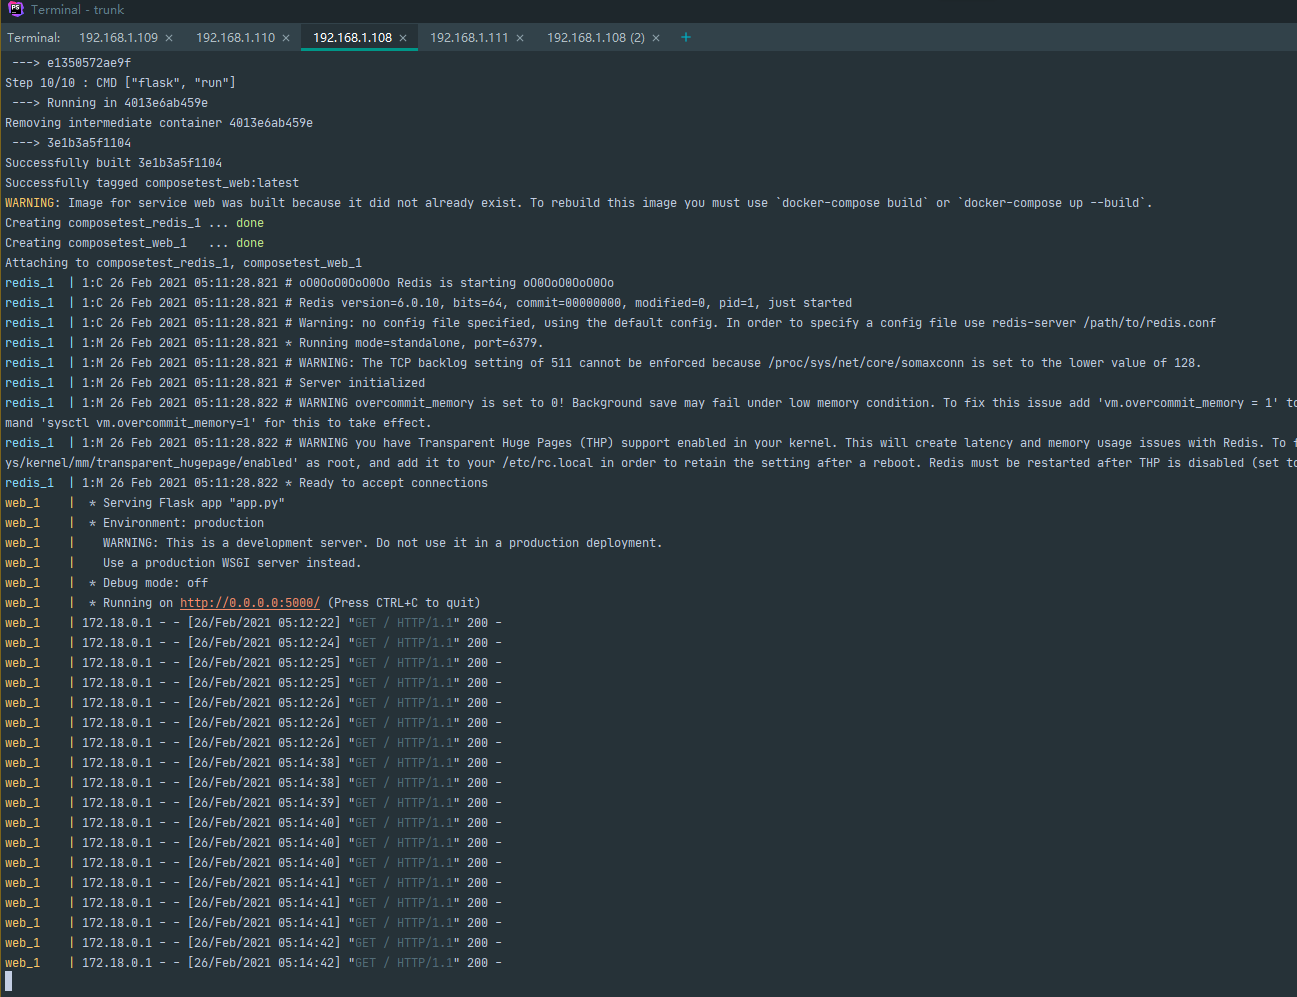Close the 192.168.1.108 (2) tab
The image size is (1297, 997).
[656, 38]
